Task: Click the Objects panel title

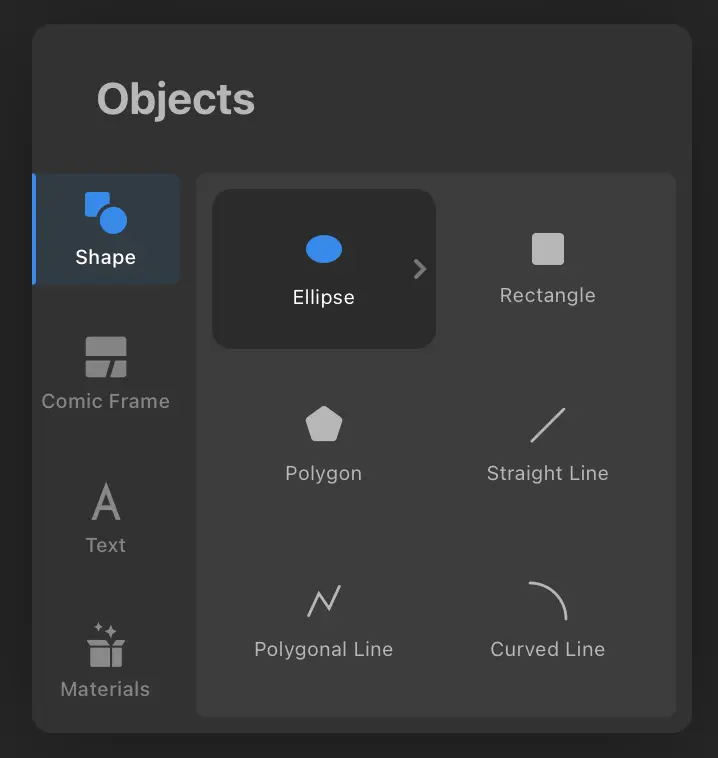Action: point(176,100)
